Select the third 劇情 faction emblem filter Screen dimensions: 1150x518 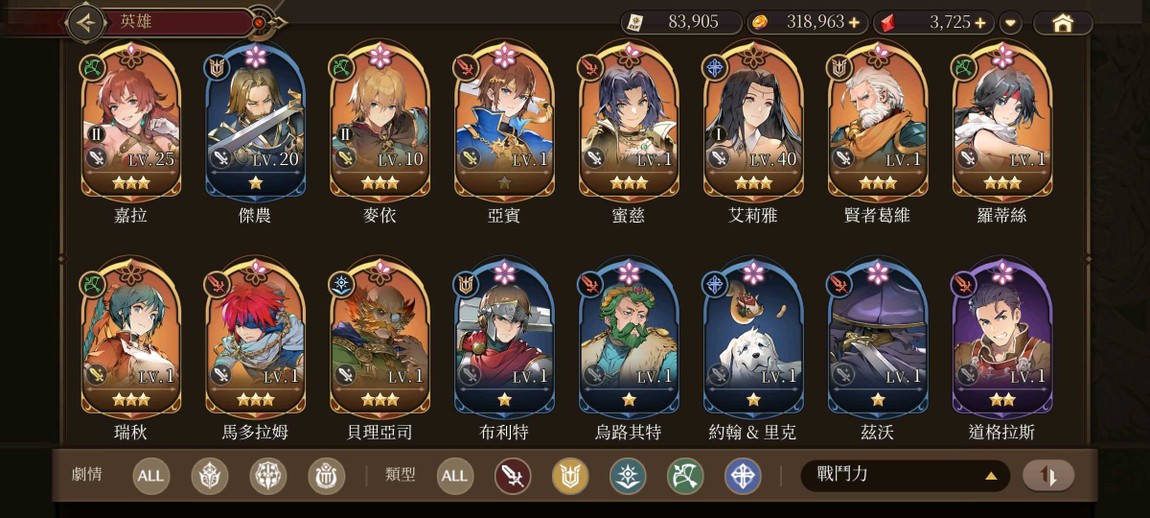coord(326,476)
